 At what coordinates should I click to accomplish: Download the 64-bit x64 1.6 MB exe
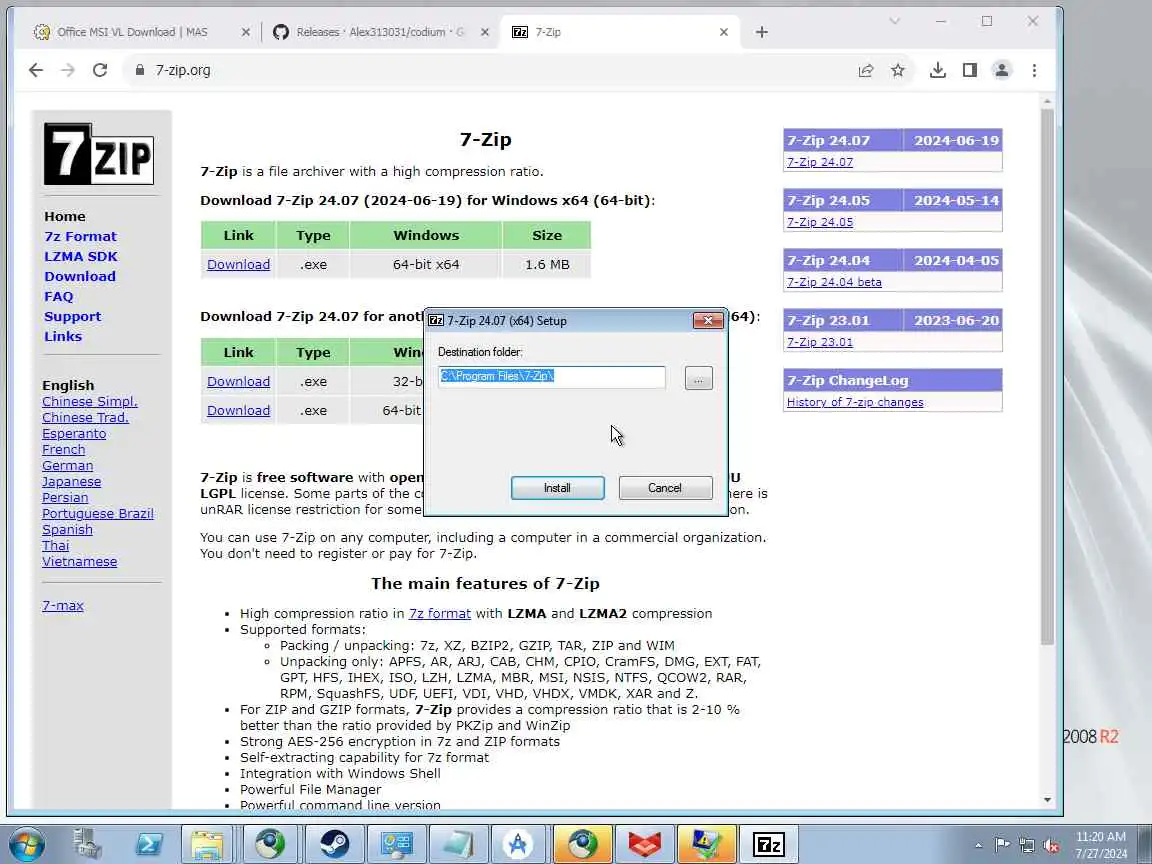[x=238, y=264]
